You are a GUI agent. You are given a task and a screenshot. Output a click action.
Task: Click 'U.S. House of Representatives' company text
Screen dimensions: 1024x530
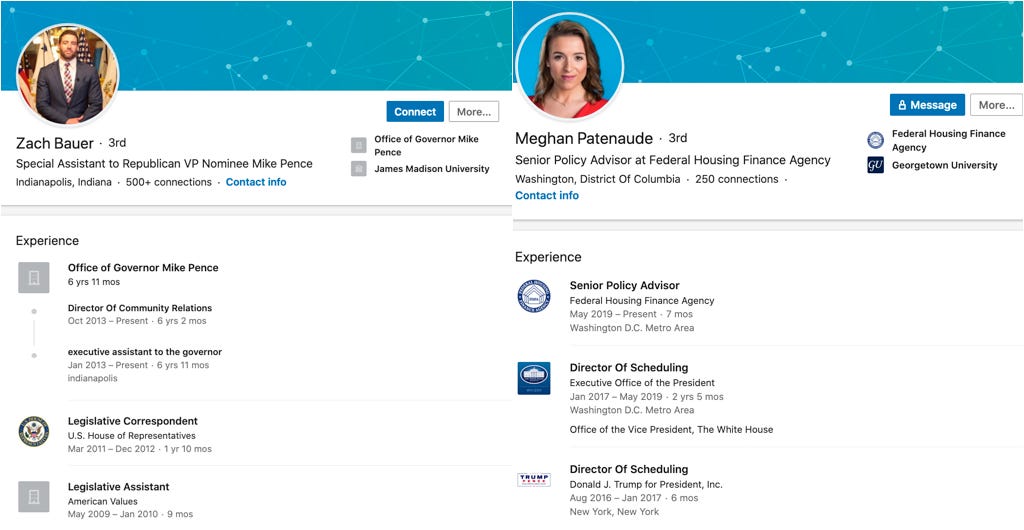click(131, 435)
